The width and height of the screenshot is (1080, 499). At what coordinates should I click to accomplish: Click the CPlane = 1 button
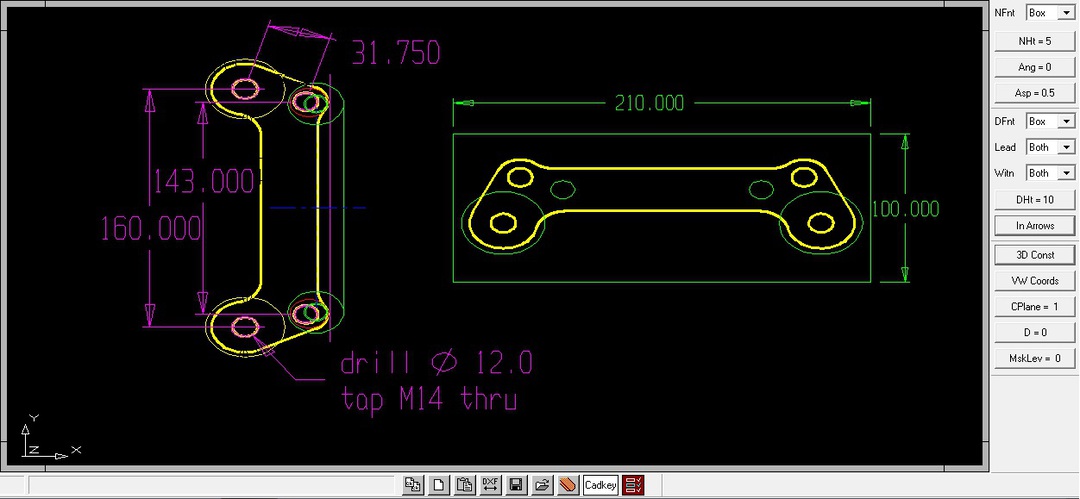coord(1034,307)
